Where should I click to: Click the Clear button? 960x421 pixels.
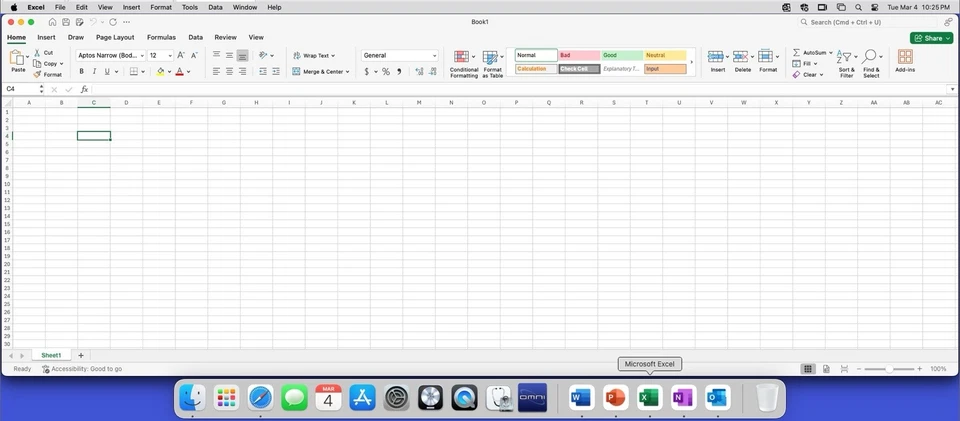click(x=808, y=75)
